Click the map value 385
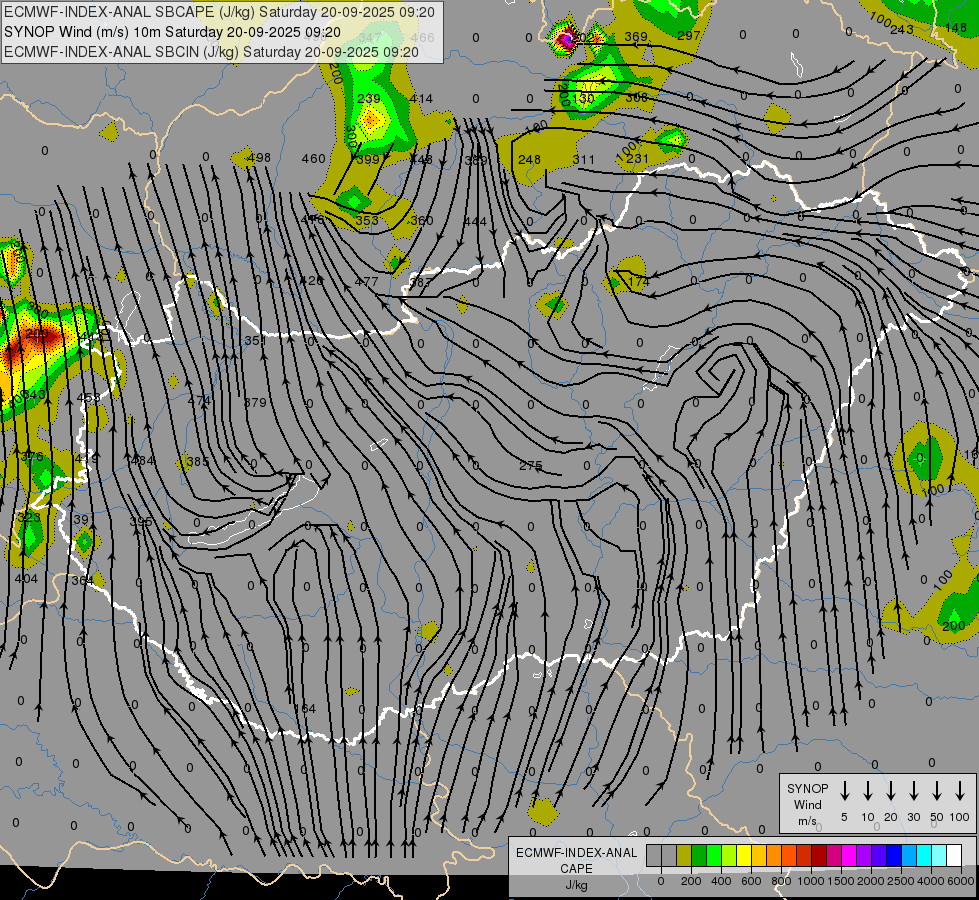The image size is (979, 900). pyautogui.click(x=198, y=462)
